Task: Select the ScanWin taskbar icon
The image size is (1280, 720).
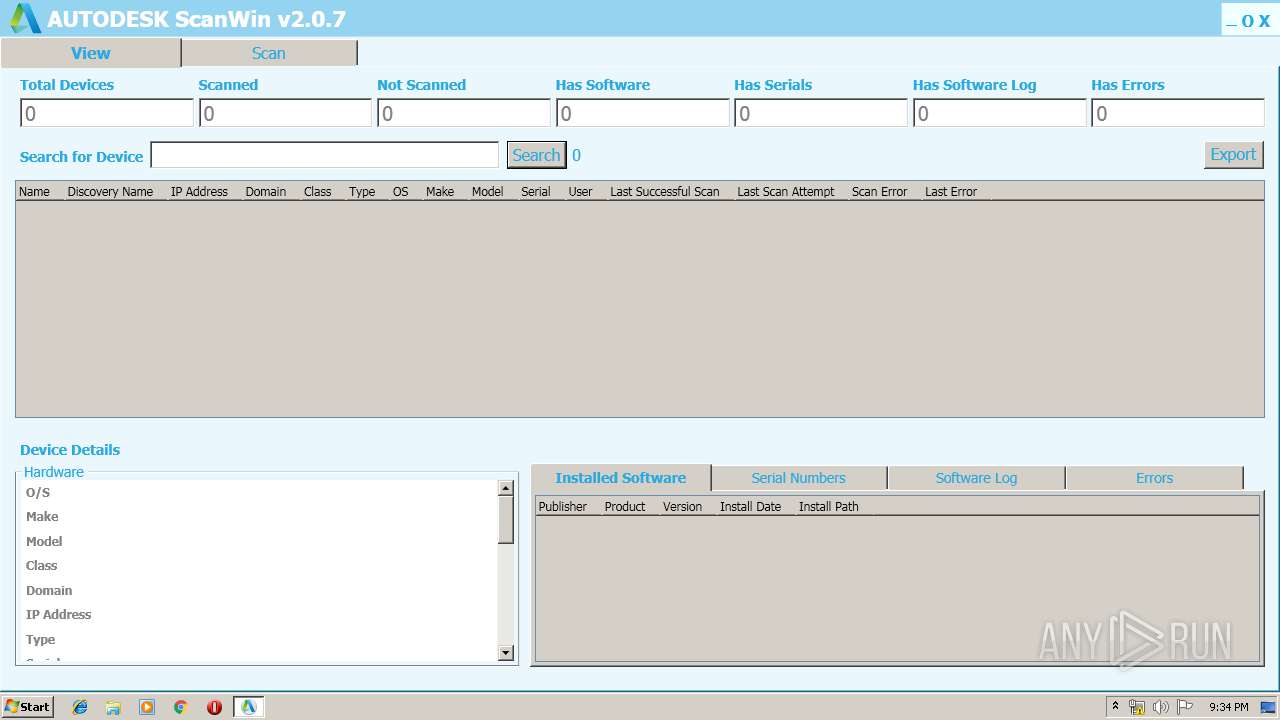Action: tap(248, 707)
